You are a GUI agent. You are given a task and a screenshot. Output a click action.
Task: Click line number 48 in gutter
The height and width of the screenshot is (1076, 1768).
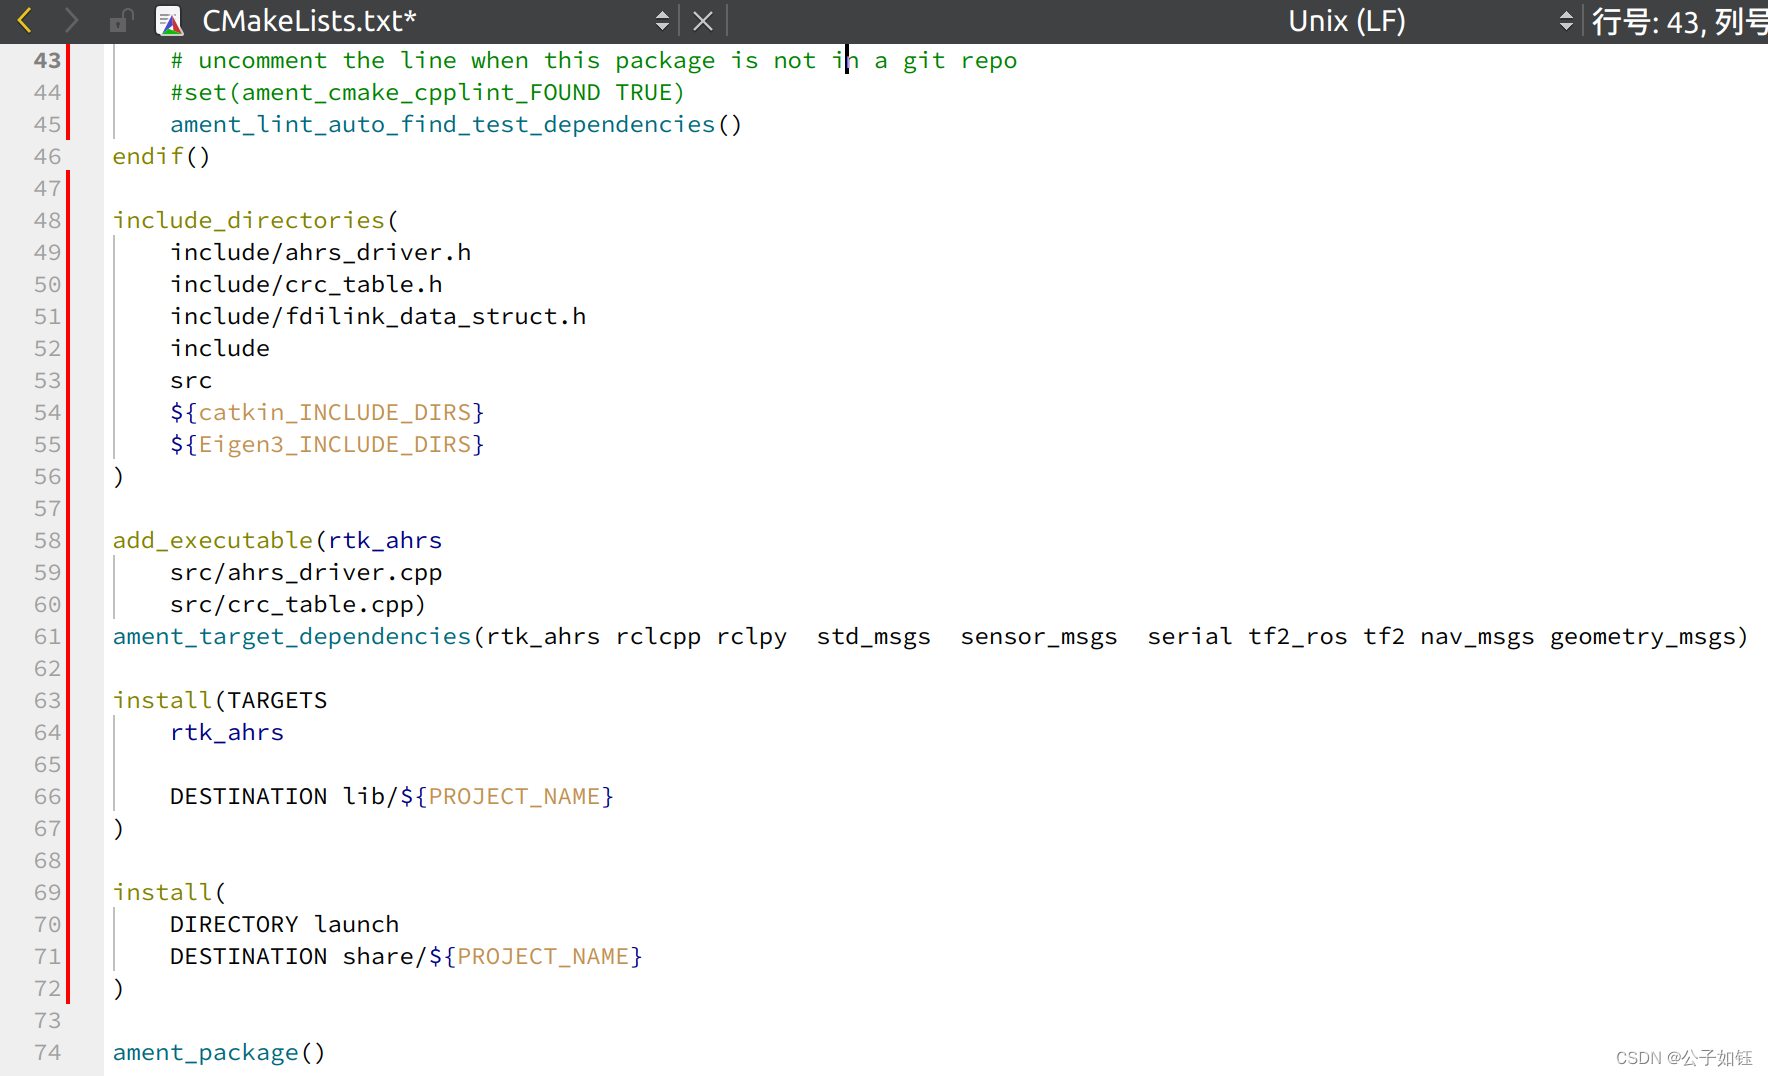coord(47,220)
